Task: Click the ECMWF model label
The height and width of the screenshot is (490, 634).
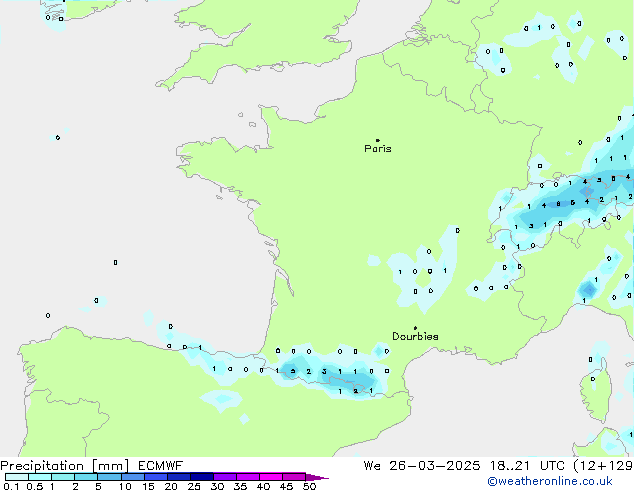Action: [x=161, y=466]
